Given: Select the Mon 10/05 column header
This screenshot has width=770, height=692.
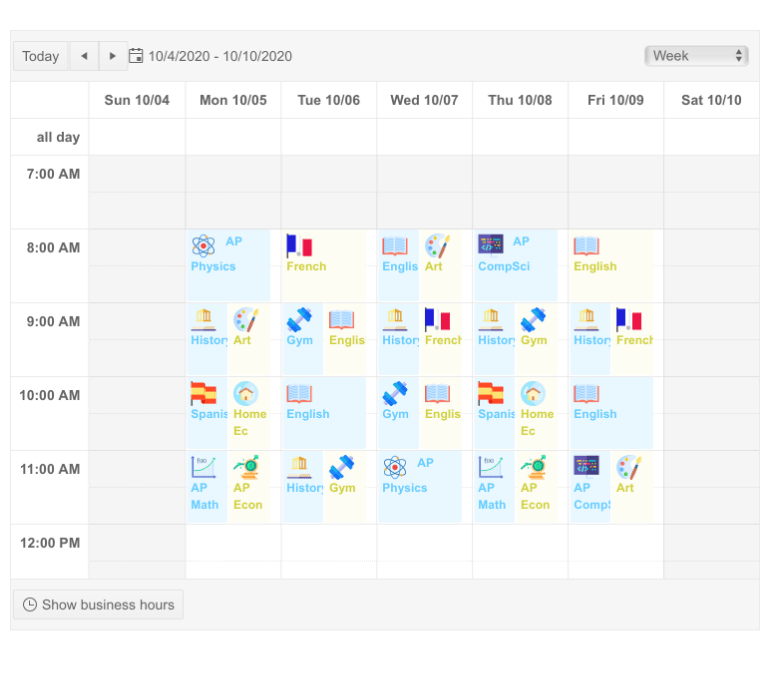Looking at the screenshot, I should (233, 100).
